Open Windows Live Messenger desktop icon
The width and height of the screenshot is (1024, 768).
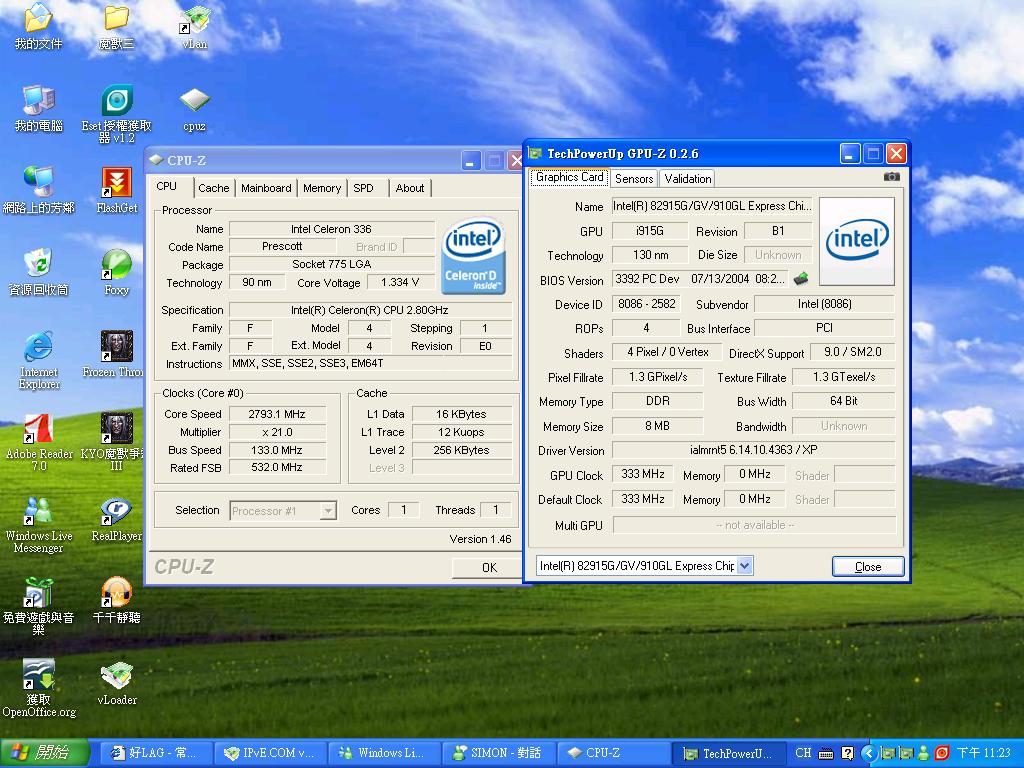point(38,512)
